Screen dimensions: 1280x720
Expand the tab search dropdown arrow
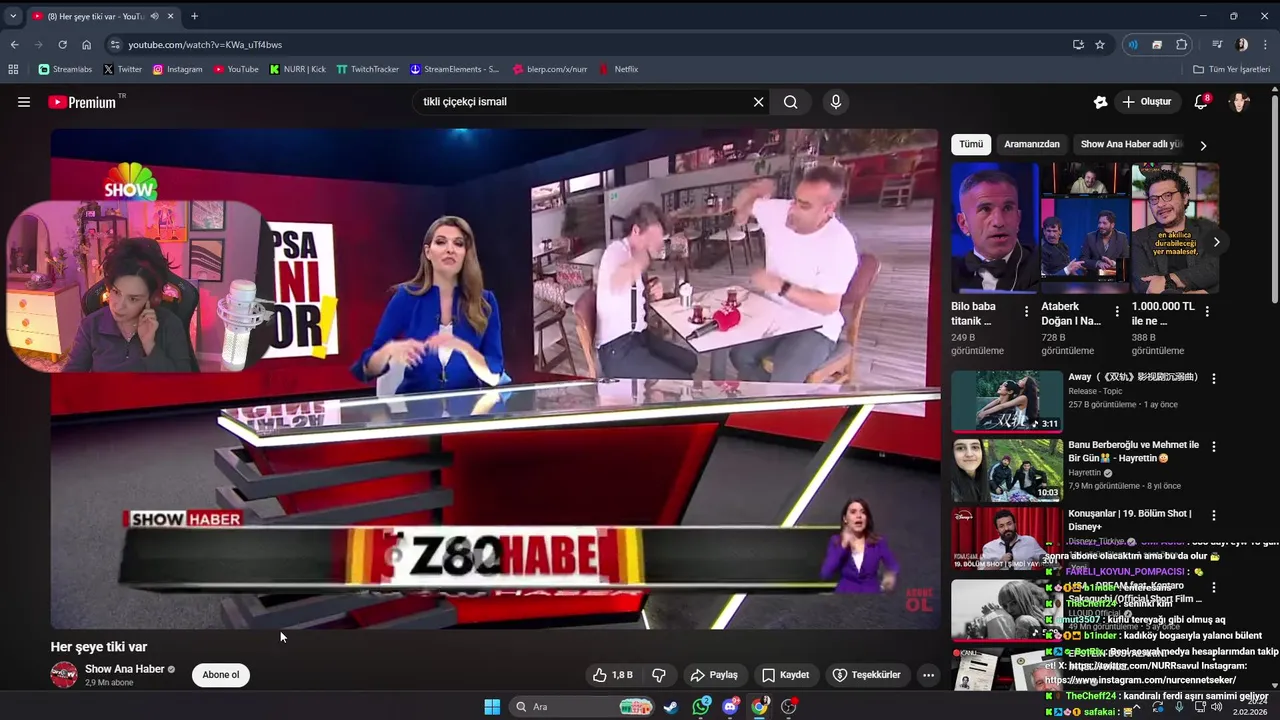point(13,16)
